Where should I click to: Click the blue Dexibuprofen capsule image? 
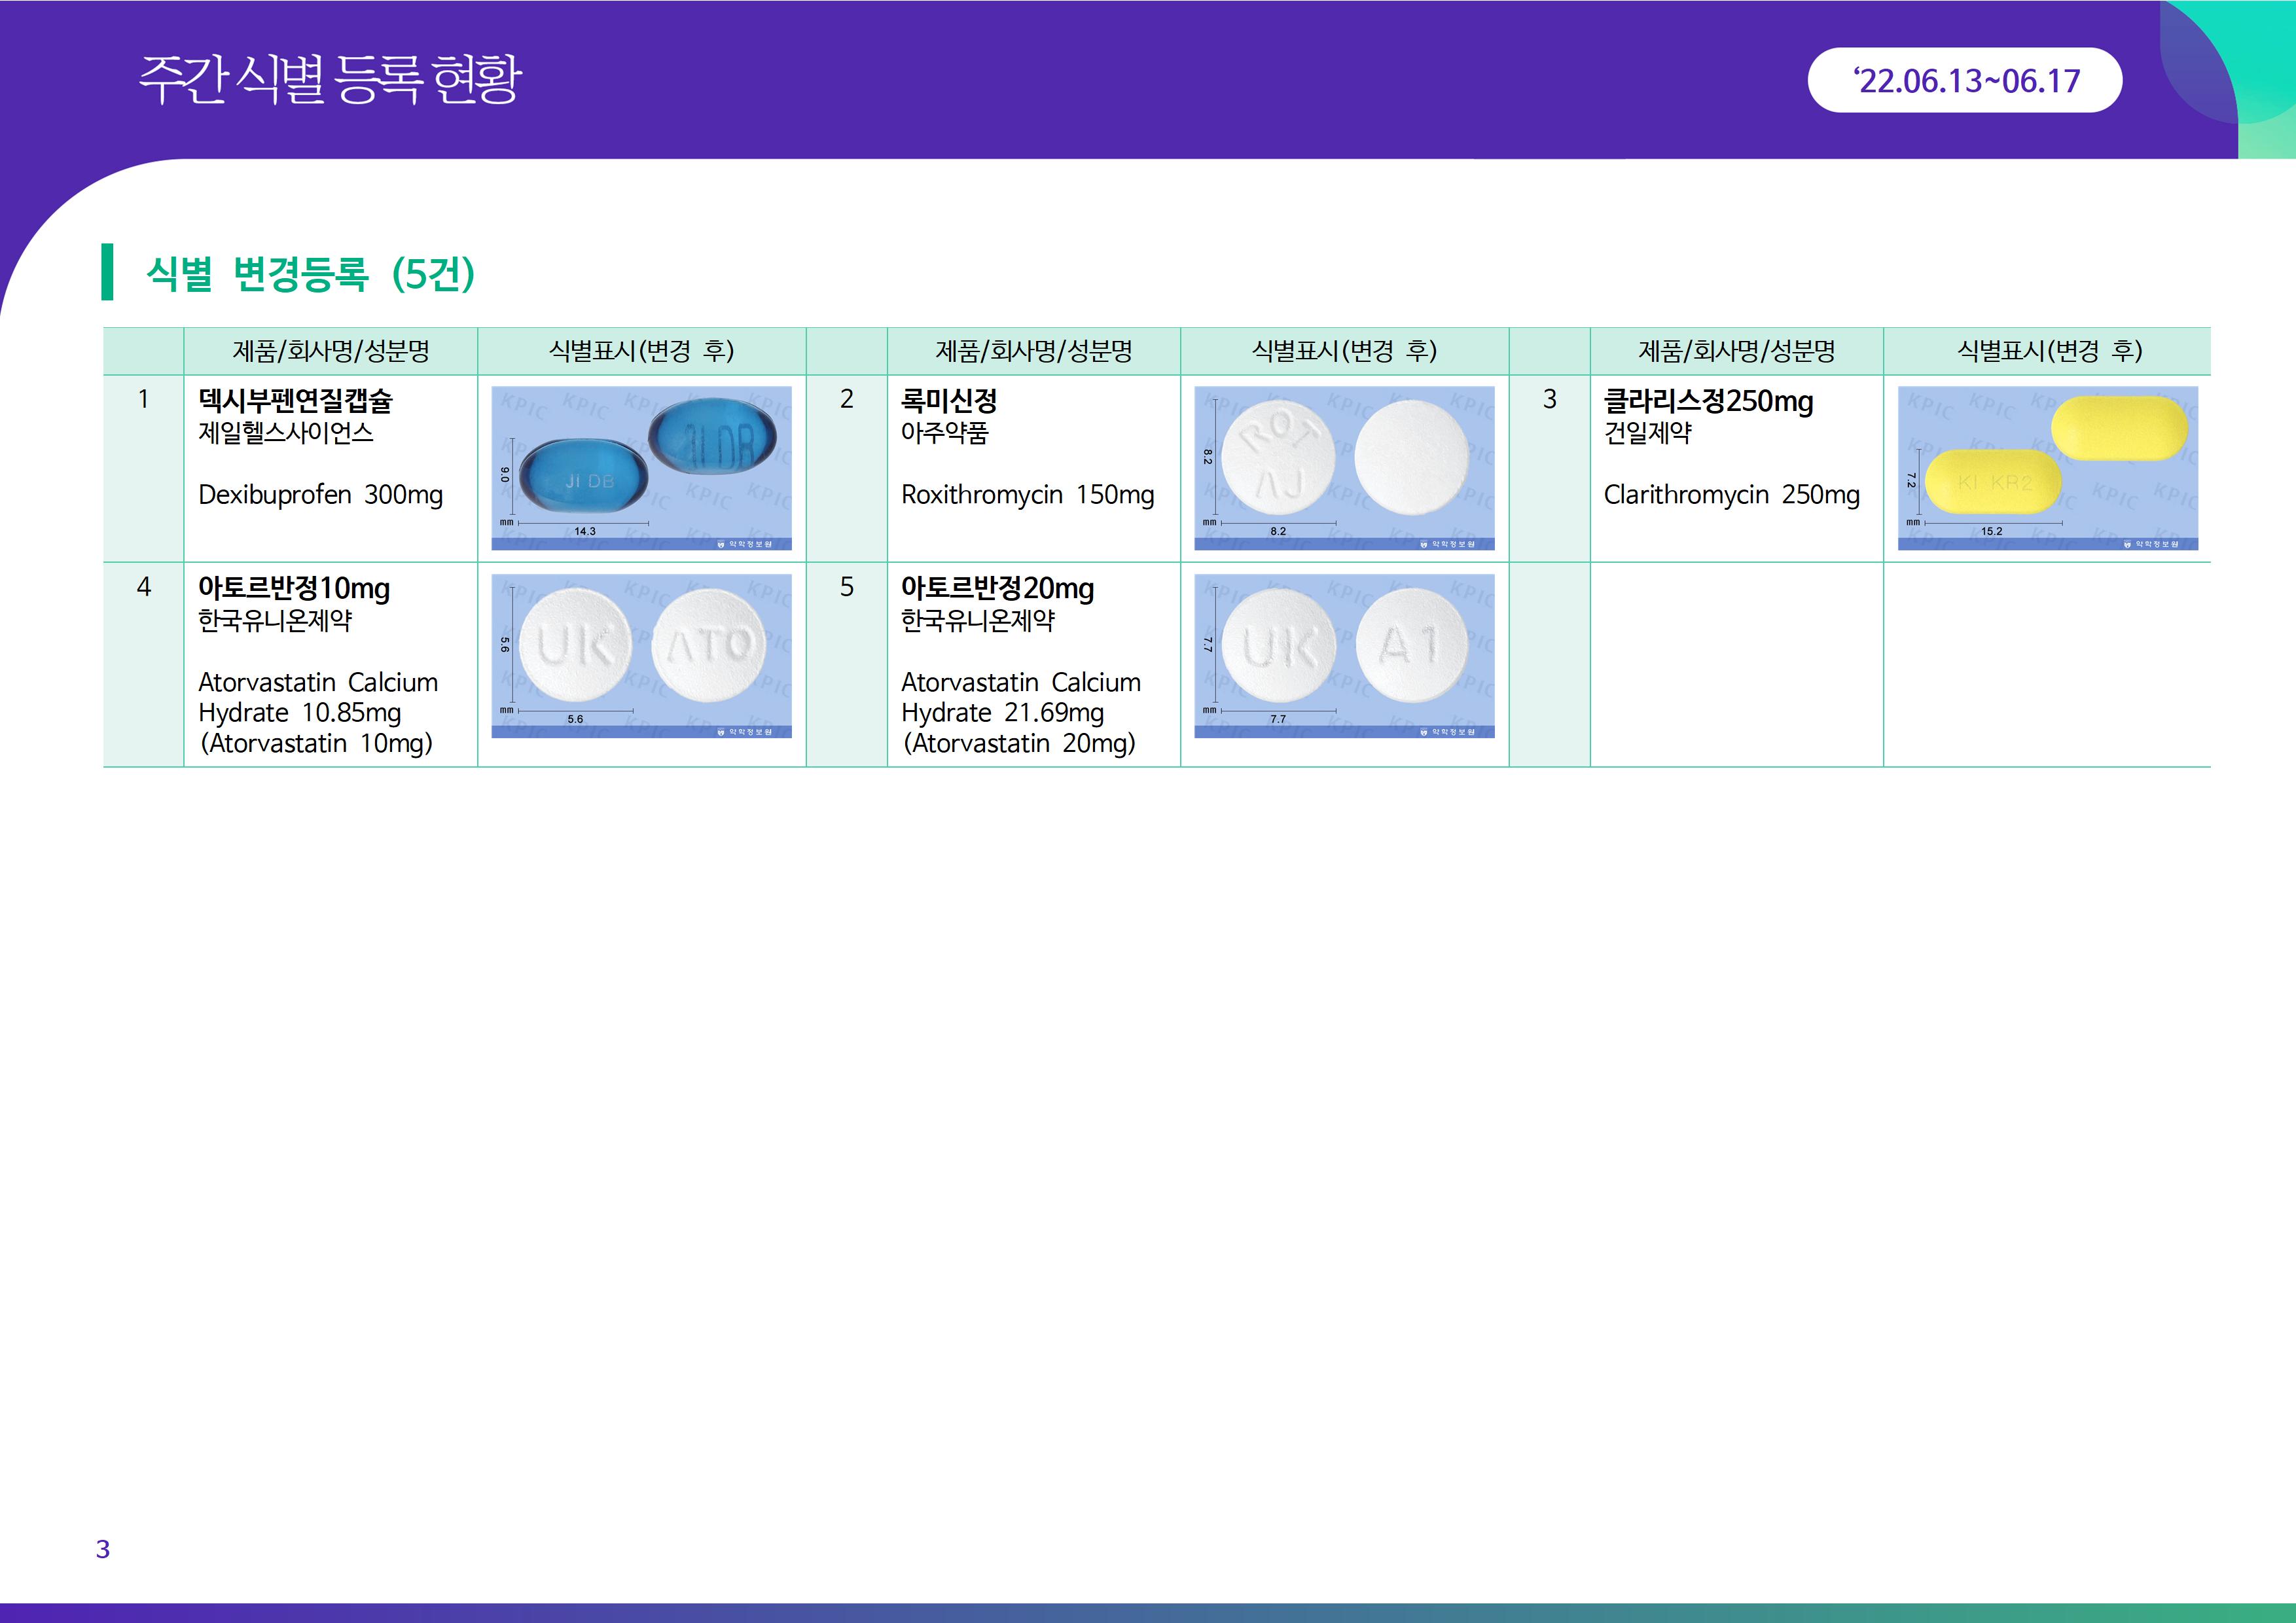point(641,468)
